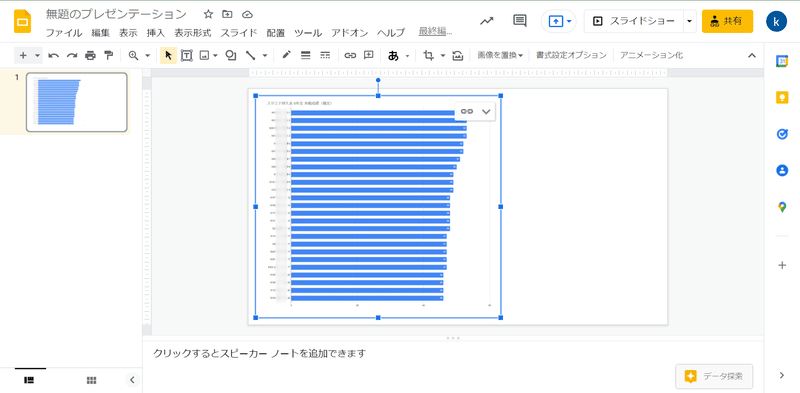
Task: Collapse the filmstrip panel with the arrow
Action: pos(132,380)
